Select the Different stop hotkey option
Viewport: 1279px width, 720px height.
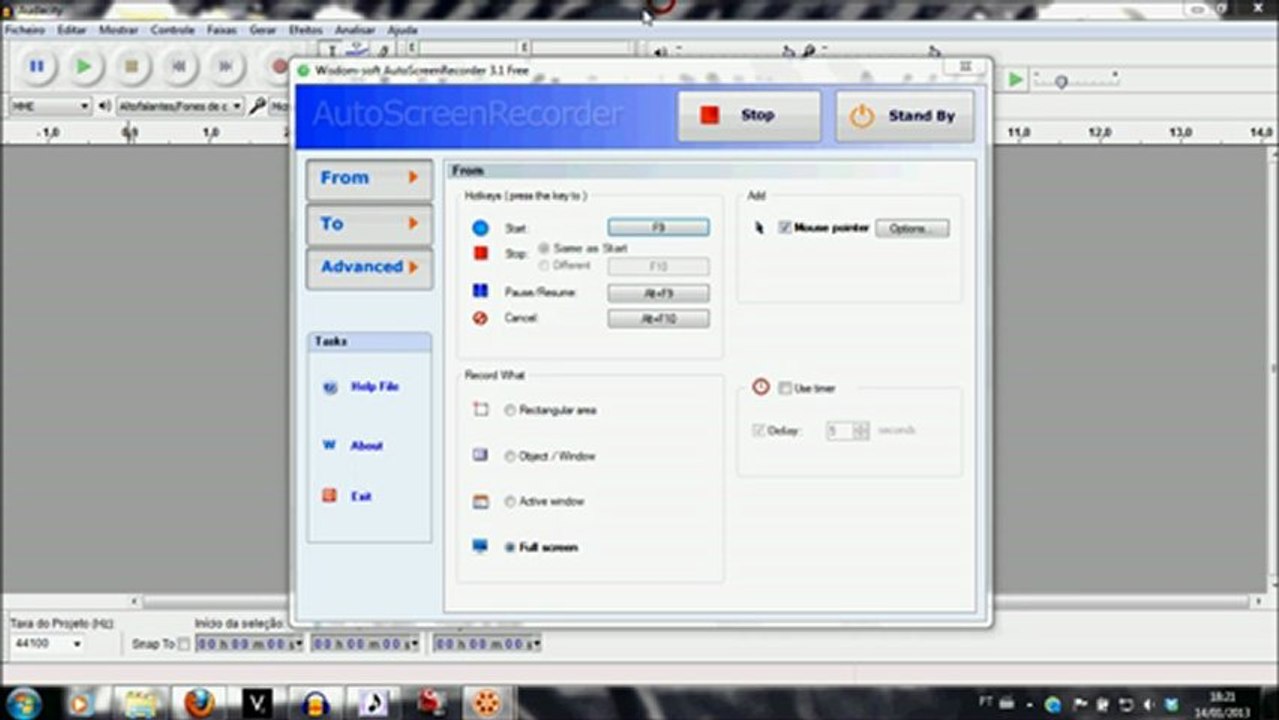coord(544,266)
